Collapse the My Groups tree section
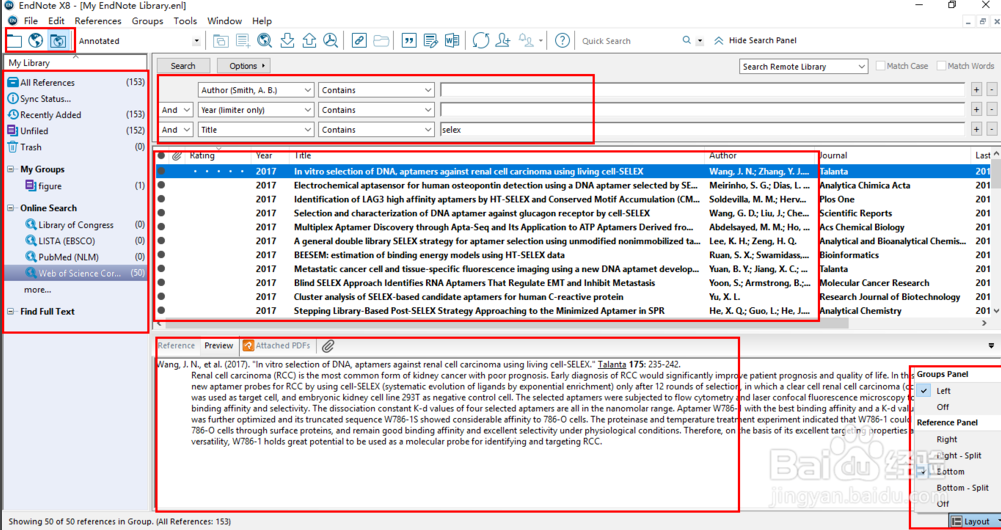Viewport: 1001px width, 530px height. [x=12, y=170]
